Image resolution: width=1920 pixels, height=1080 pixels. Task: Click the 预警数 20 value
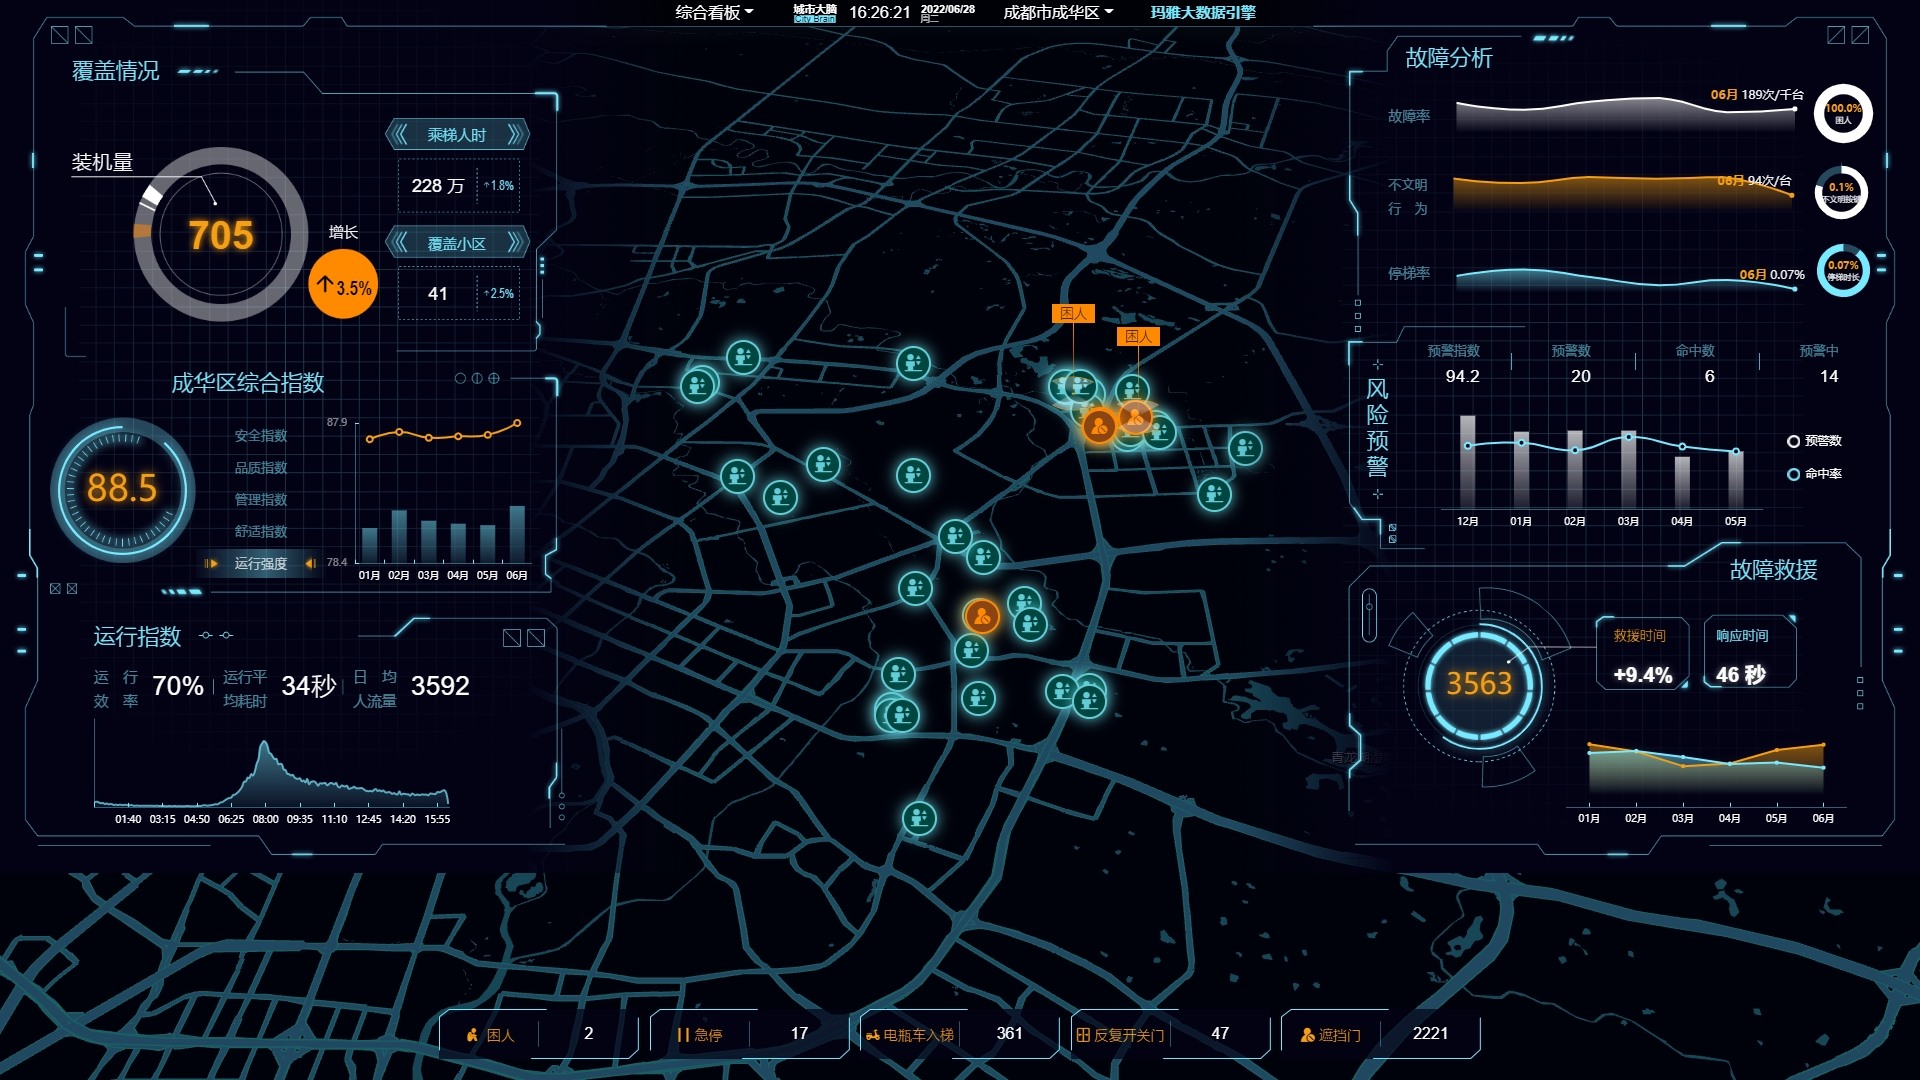[x=1581, y=376]
